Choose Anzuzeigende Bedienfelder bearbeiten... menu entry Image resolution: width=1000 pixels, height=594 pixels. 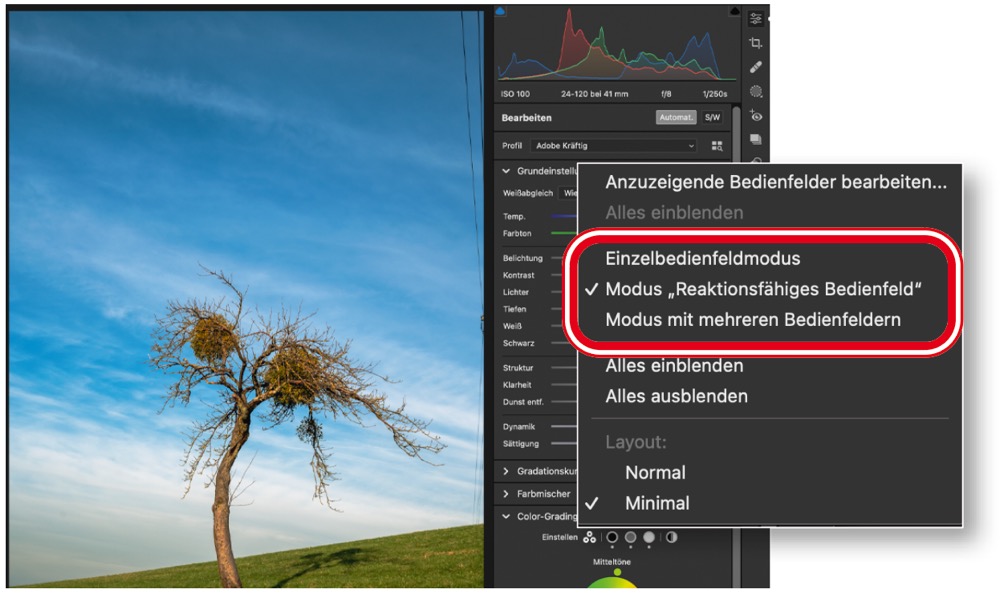[x=776, y=182]
